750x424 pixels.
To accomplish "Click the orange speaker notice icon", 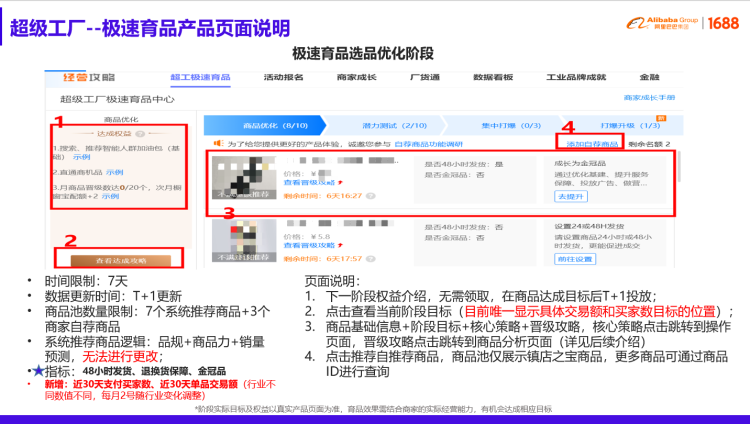I will [x=218, y=145].
